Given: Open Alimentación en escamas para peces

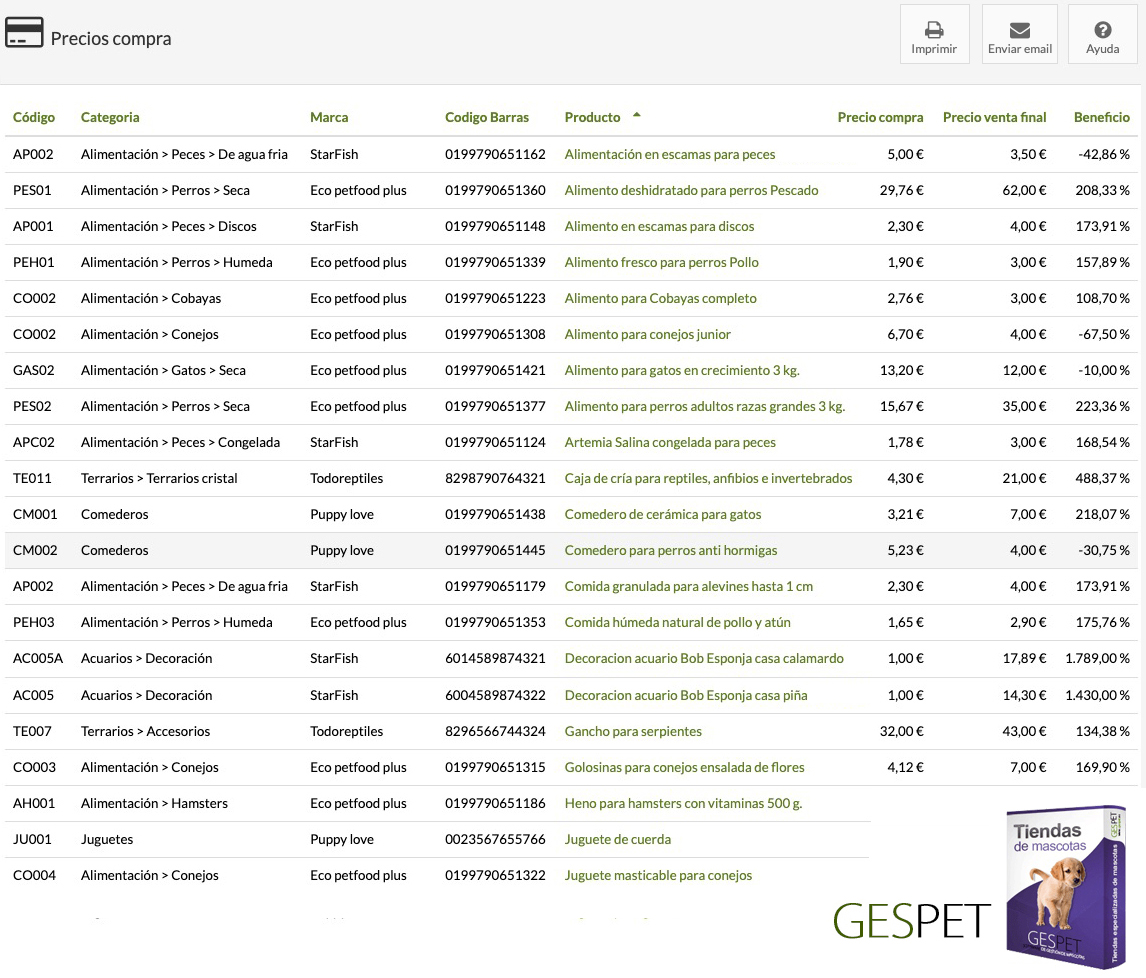Looking at the screenshot, I should coord(670,154).
